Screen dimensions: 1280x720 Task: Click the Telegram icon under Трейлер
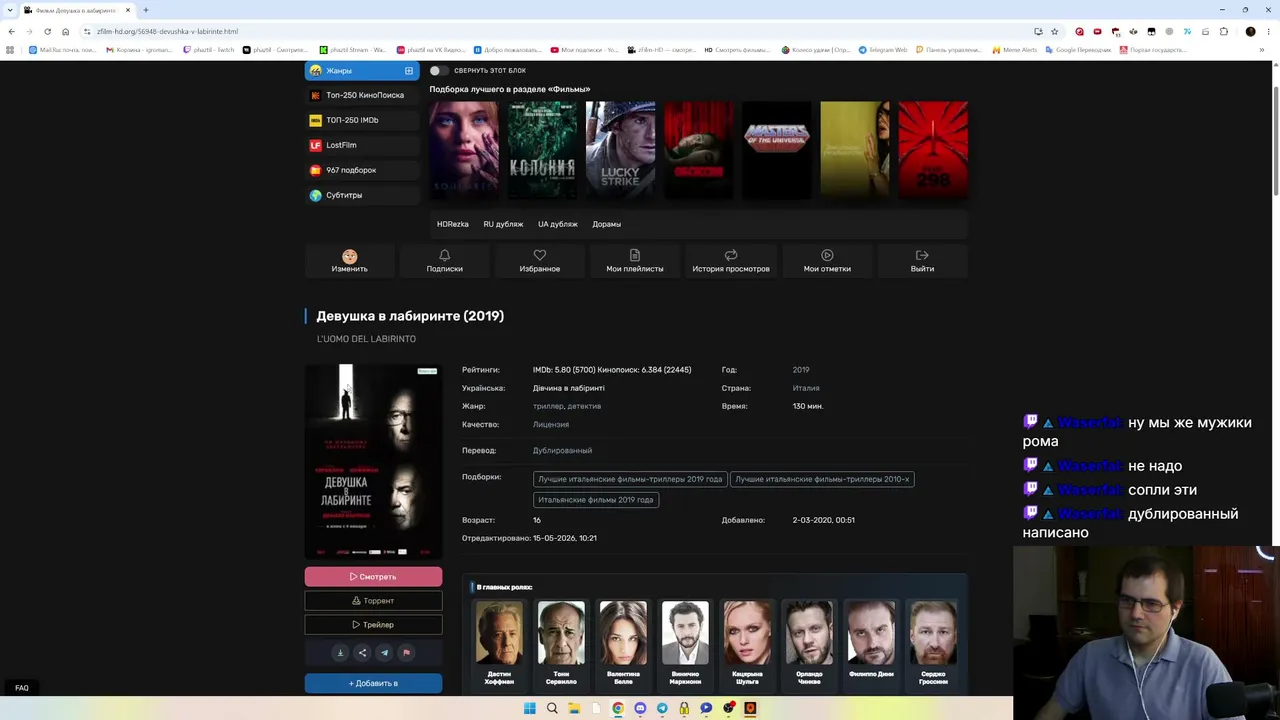pyautogui.click(x=384, y=653)
